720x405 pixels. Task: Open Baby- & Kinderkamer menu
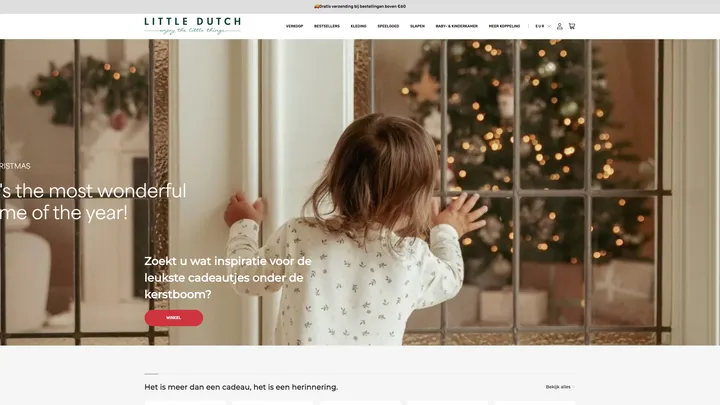tap(457, 26)
